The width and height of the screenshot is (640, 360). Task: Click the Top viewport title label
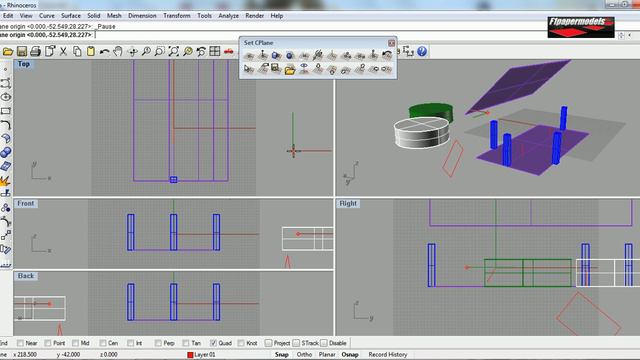(23, 64)
